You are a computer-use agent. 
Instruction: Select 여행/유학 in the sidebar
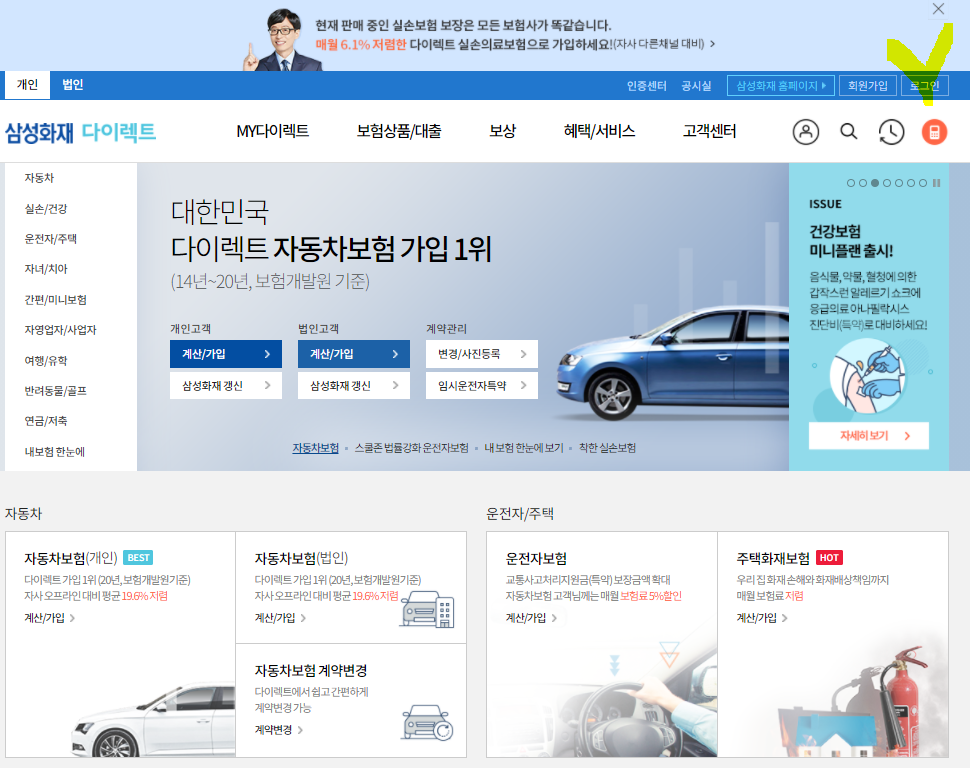pos(46,361)
